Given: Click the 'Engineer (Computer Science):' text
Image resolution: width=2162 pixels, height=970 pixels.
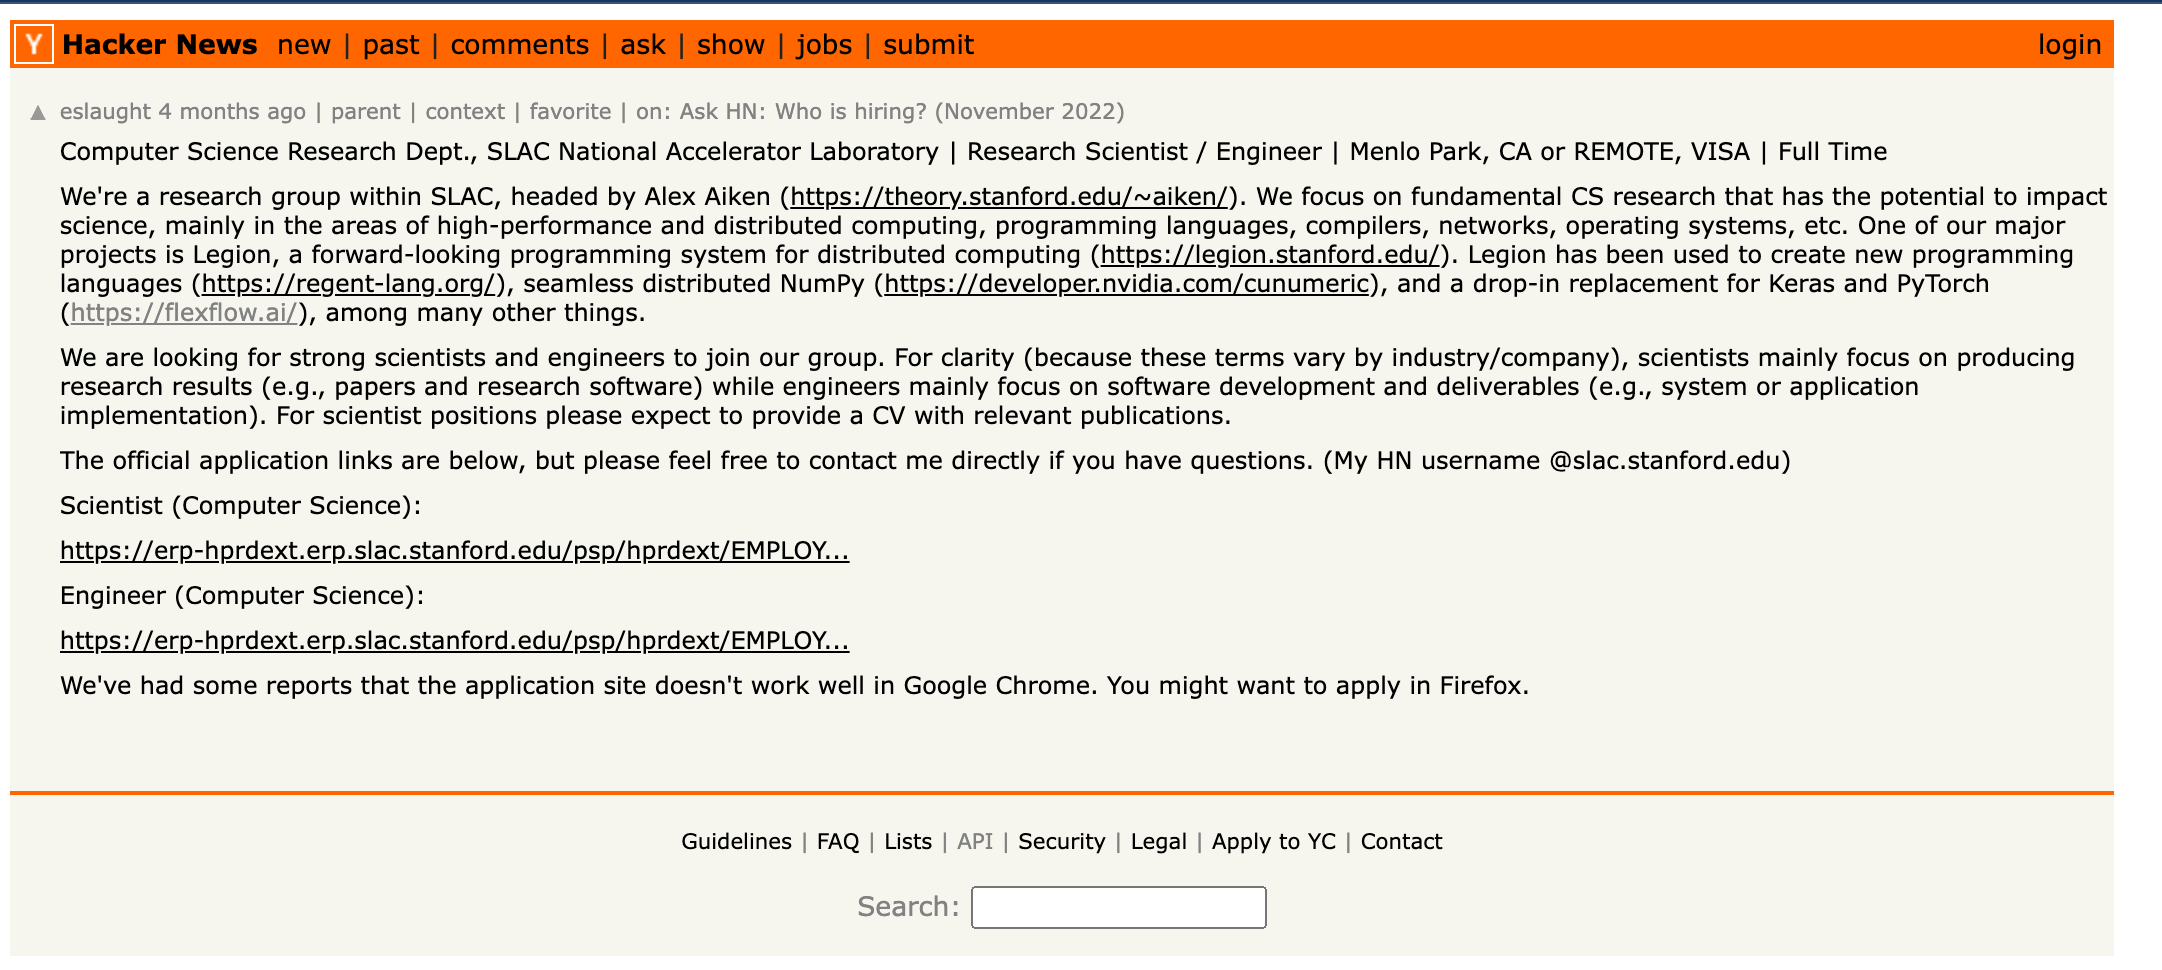Looking at the screenshot, I should [x=242, y=596].
